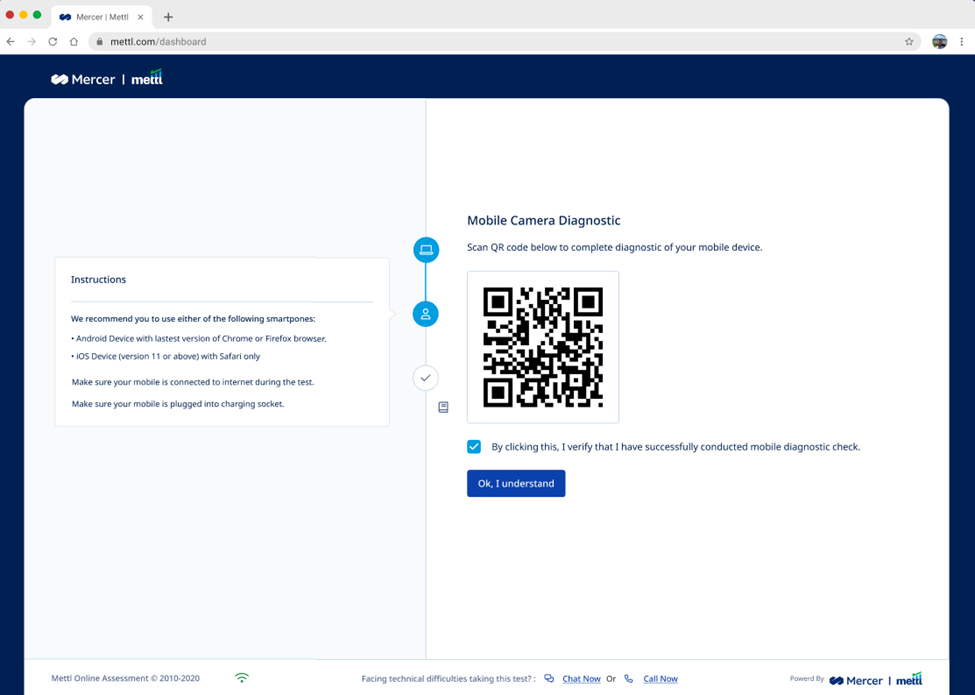975x695 pixels.
Task: Click the browser home icon
Action: pos(74,42)
